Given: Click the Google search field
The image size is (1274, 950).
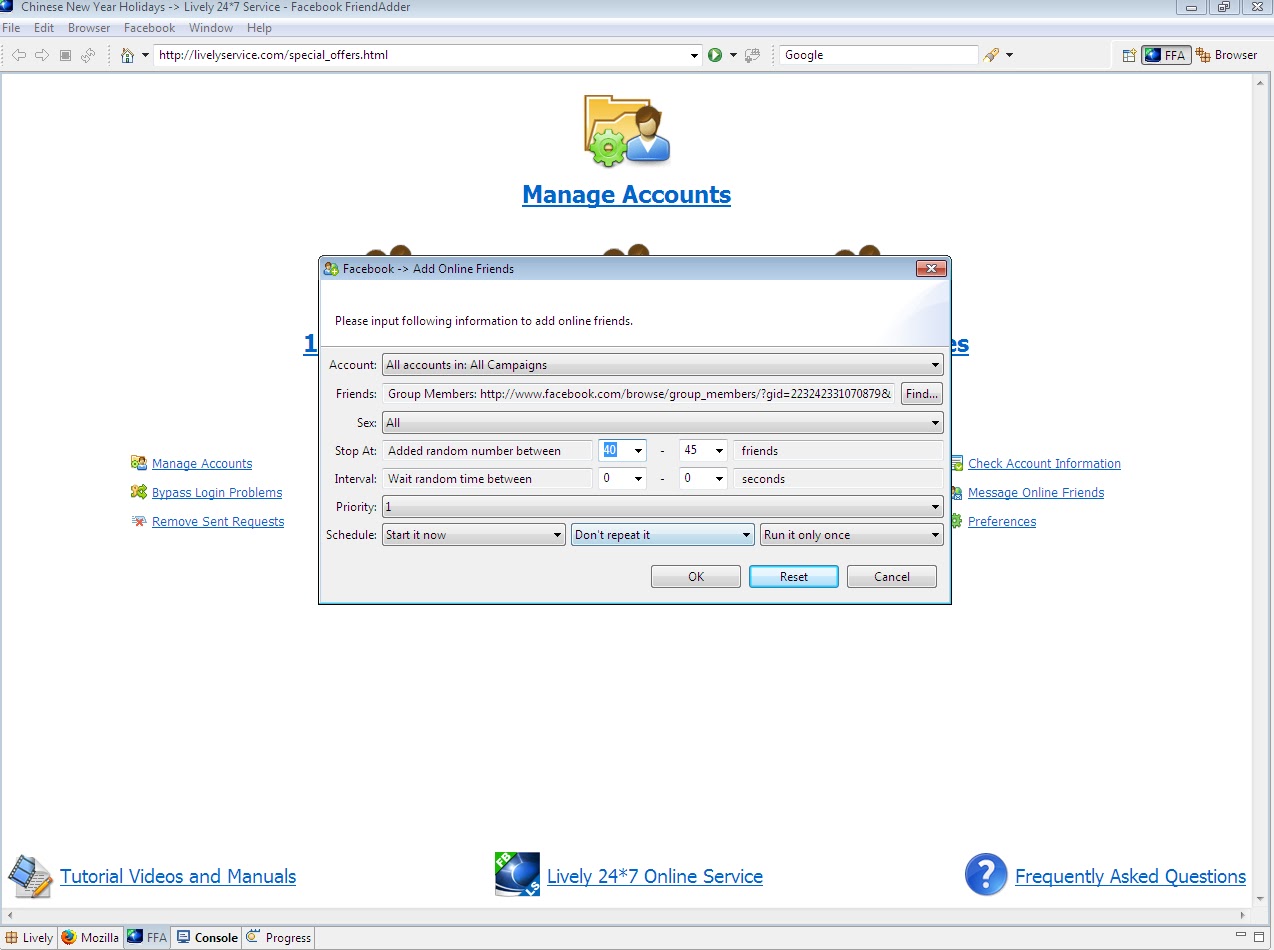Looking at the screenshot, I should pyautogui.click(x=879, y=55).
